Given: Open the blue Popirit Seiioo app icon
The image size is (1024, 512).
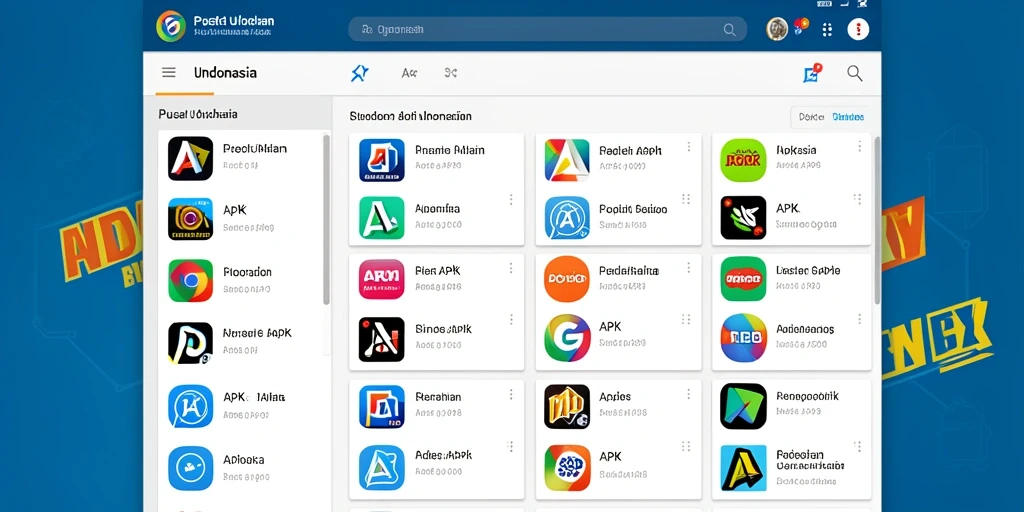Looking at the screenshot, I should click(x=567, y=217).
